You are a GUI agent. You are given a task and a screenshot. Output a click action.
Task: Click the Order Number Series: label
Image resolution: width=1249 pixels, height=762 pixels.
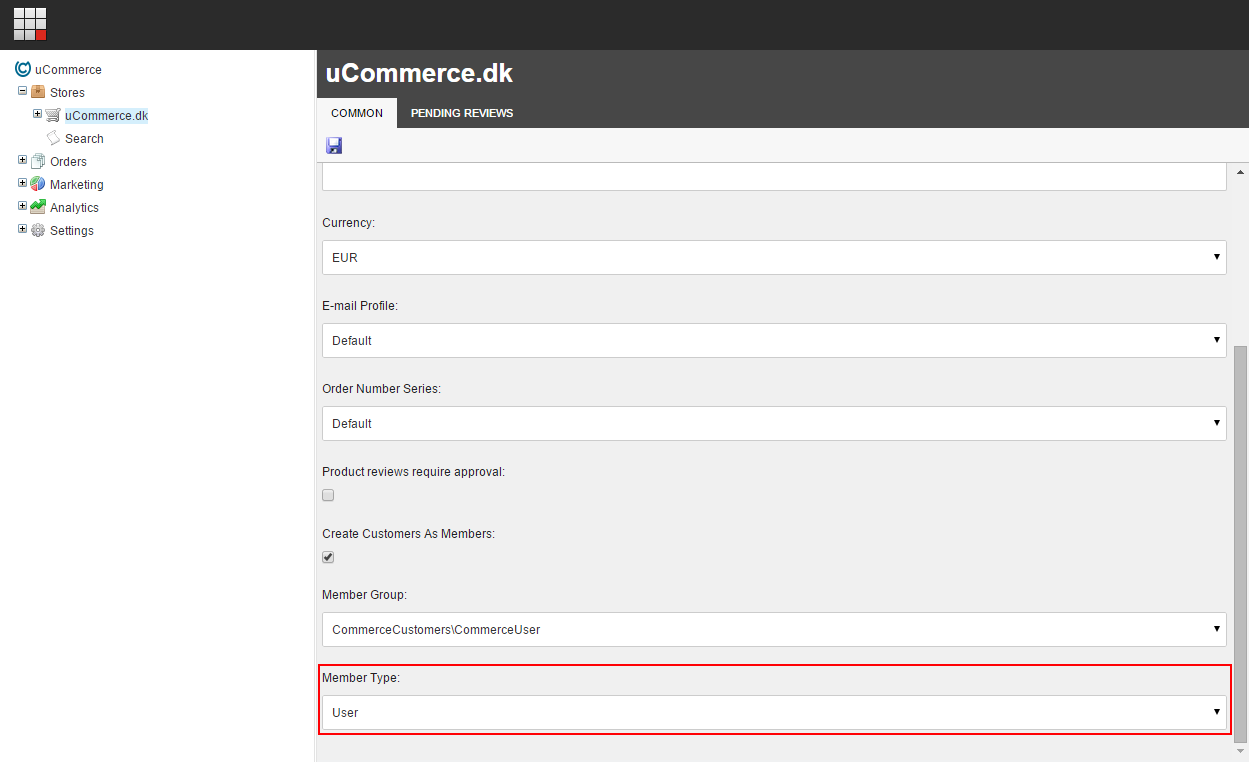coord(381,389)
